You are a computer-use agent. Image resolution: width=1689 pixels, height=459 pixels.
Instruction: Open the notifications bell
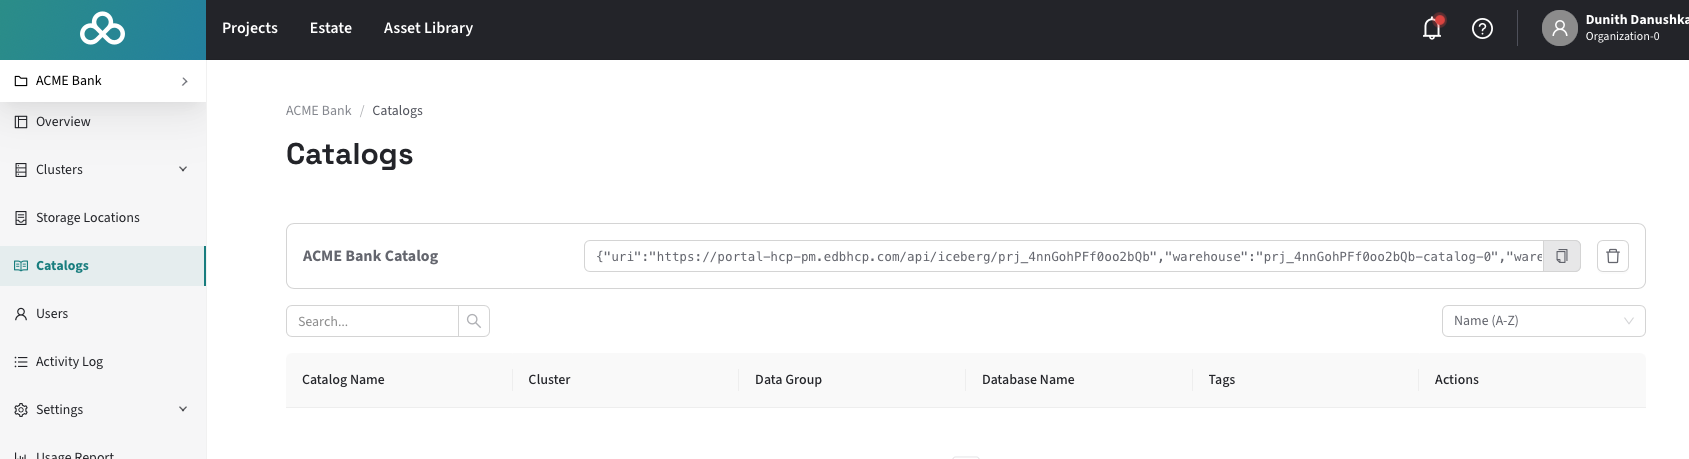point(1432,28)
